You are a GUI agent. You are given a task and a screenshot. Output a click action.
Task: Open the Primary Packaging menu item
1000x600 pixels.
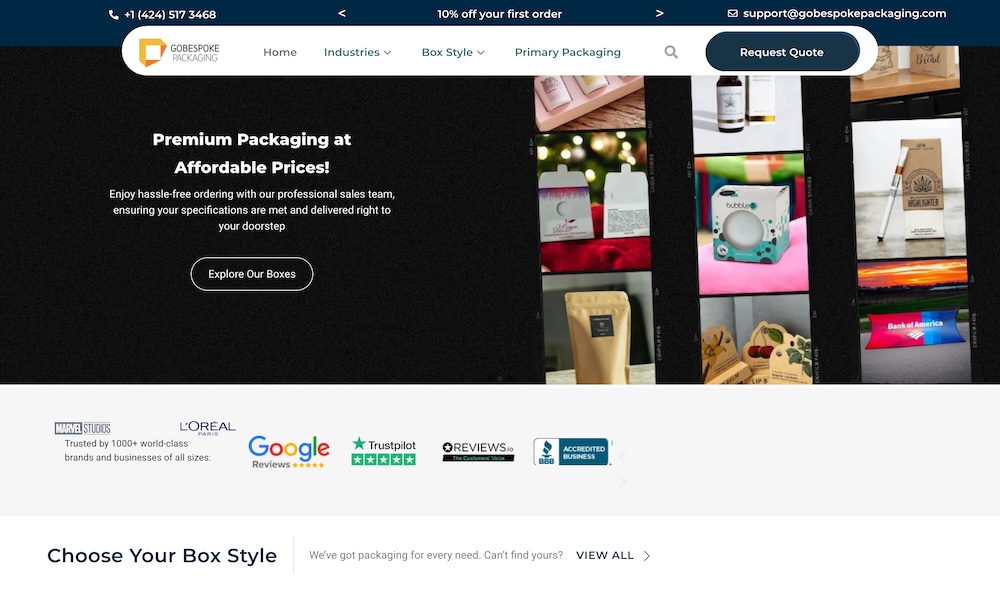[567, 52]
